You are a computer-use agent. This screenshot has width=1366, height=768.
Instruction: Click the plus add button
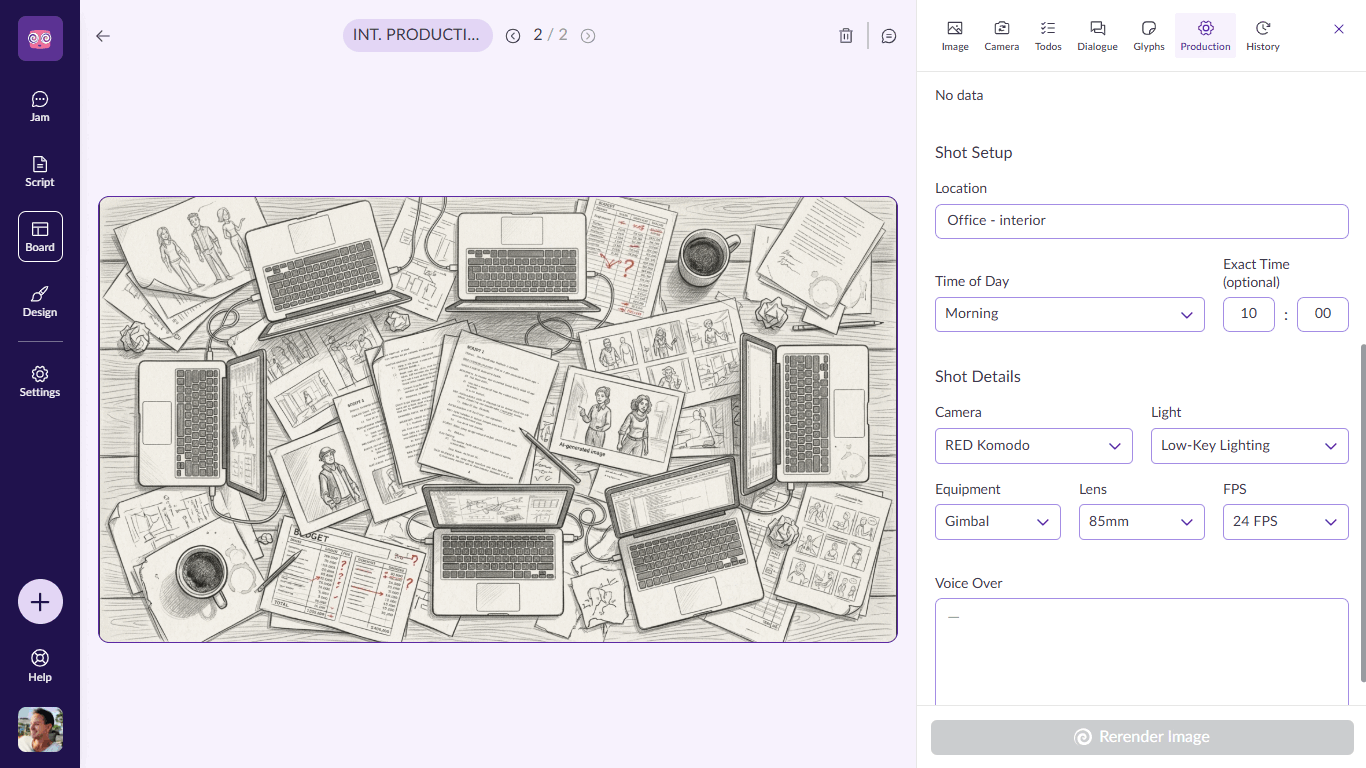[40, 602]
